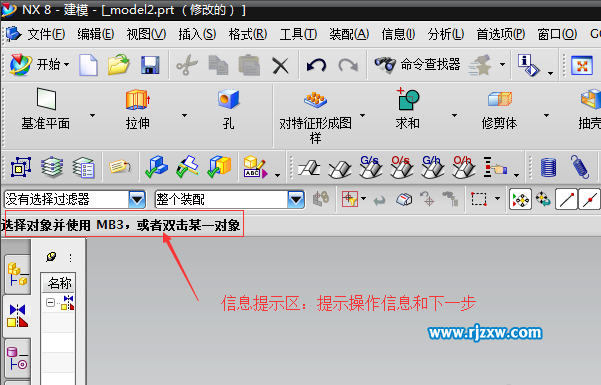Expand the 基准平面 dropdown arrow

tap(92, 115)
